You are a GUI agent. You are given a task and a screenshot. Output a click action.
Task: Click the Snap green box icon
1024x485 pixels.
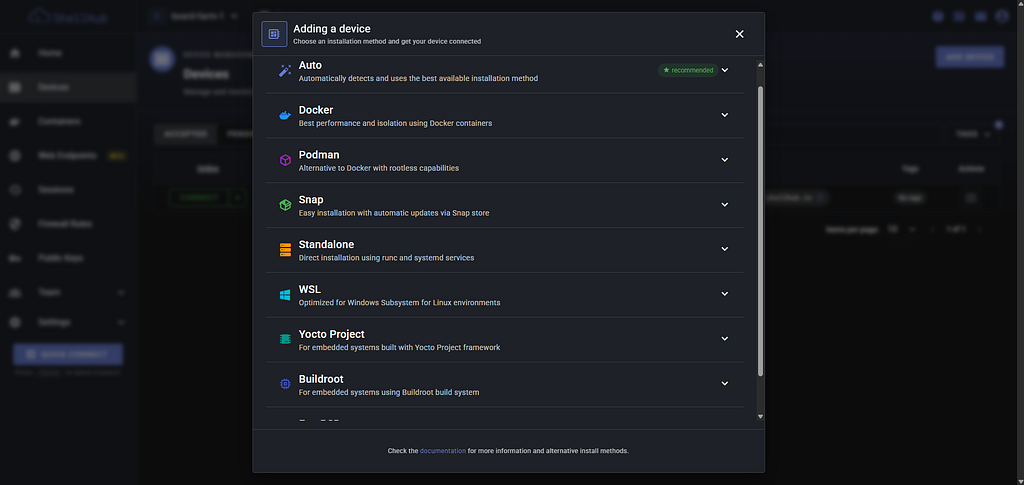click(x=285, y=205)
